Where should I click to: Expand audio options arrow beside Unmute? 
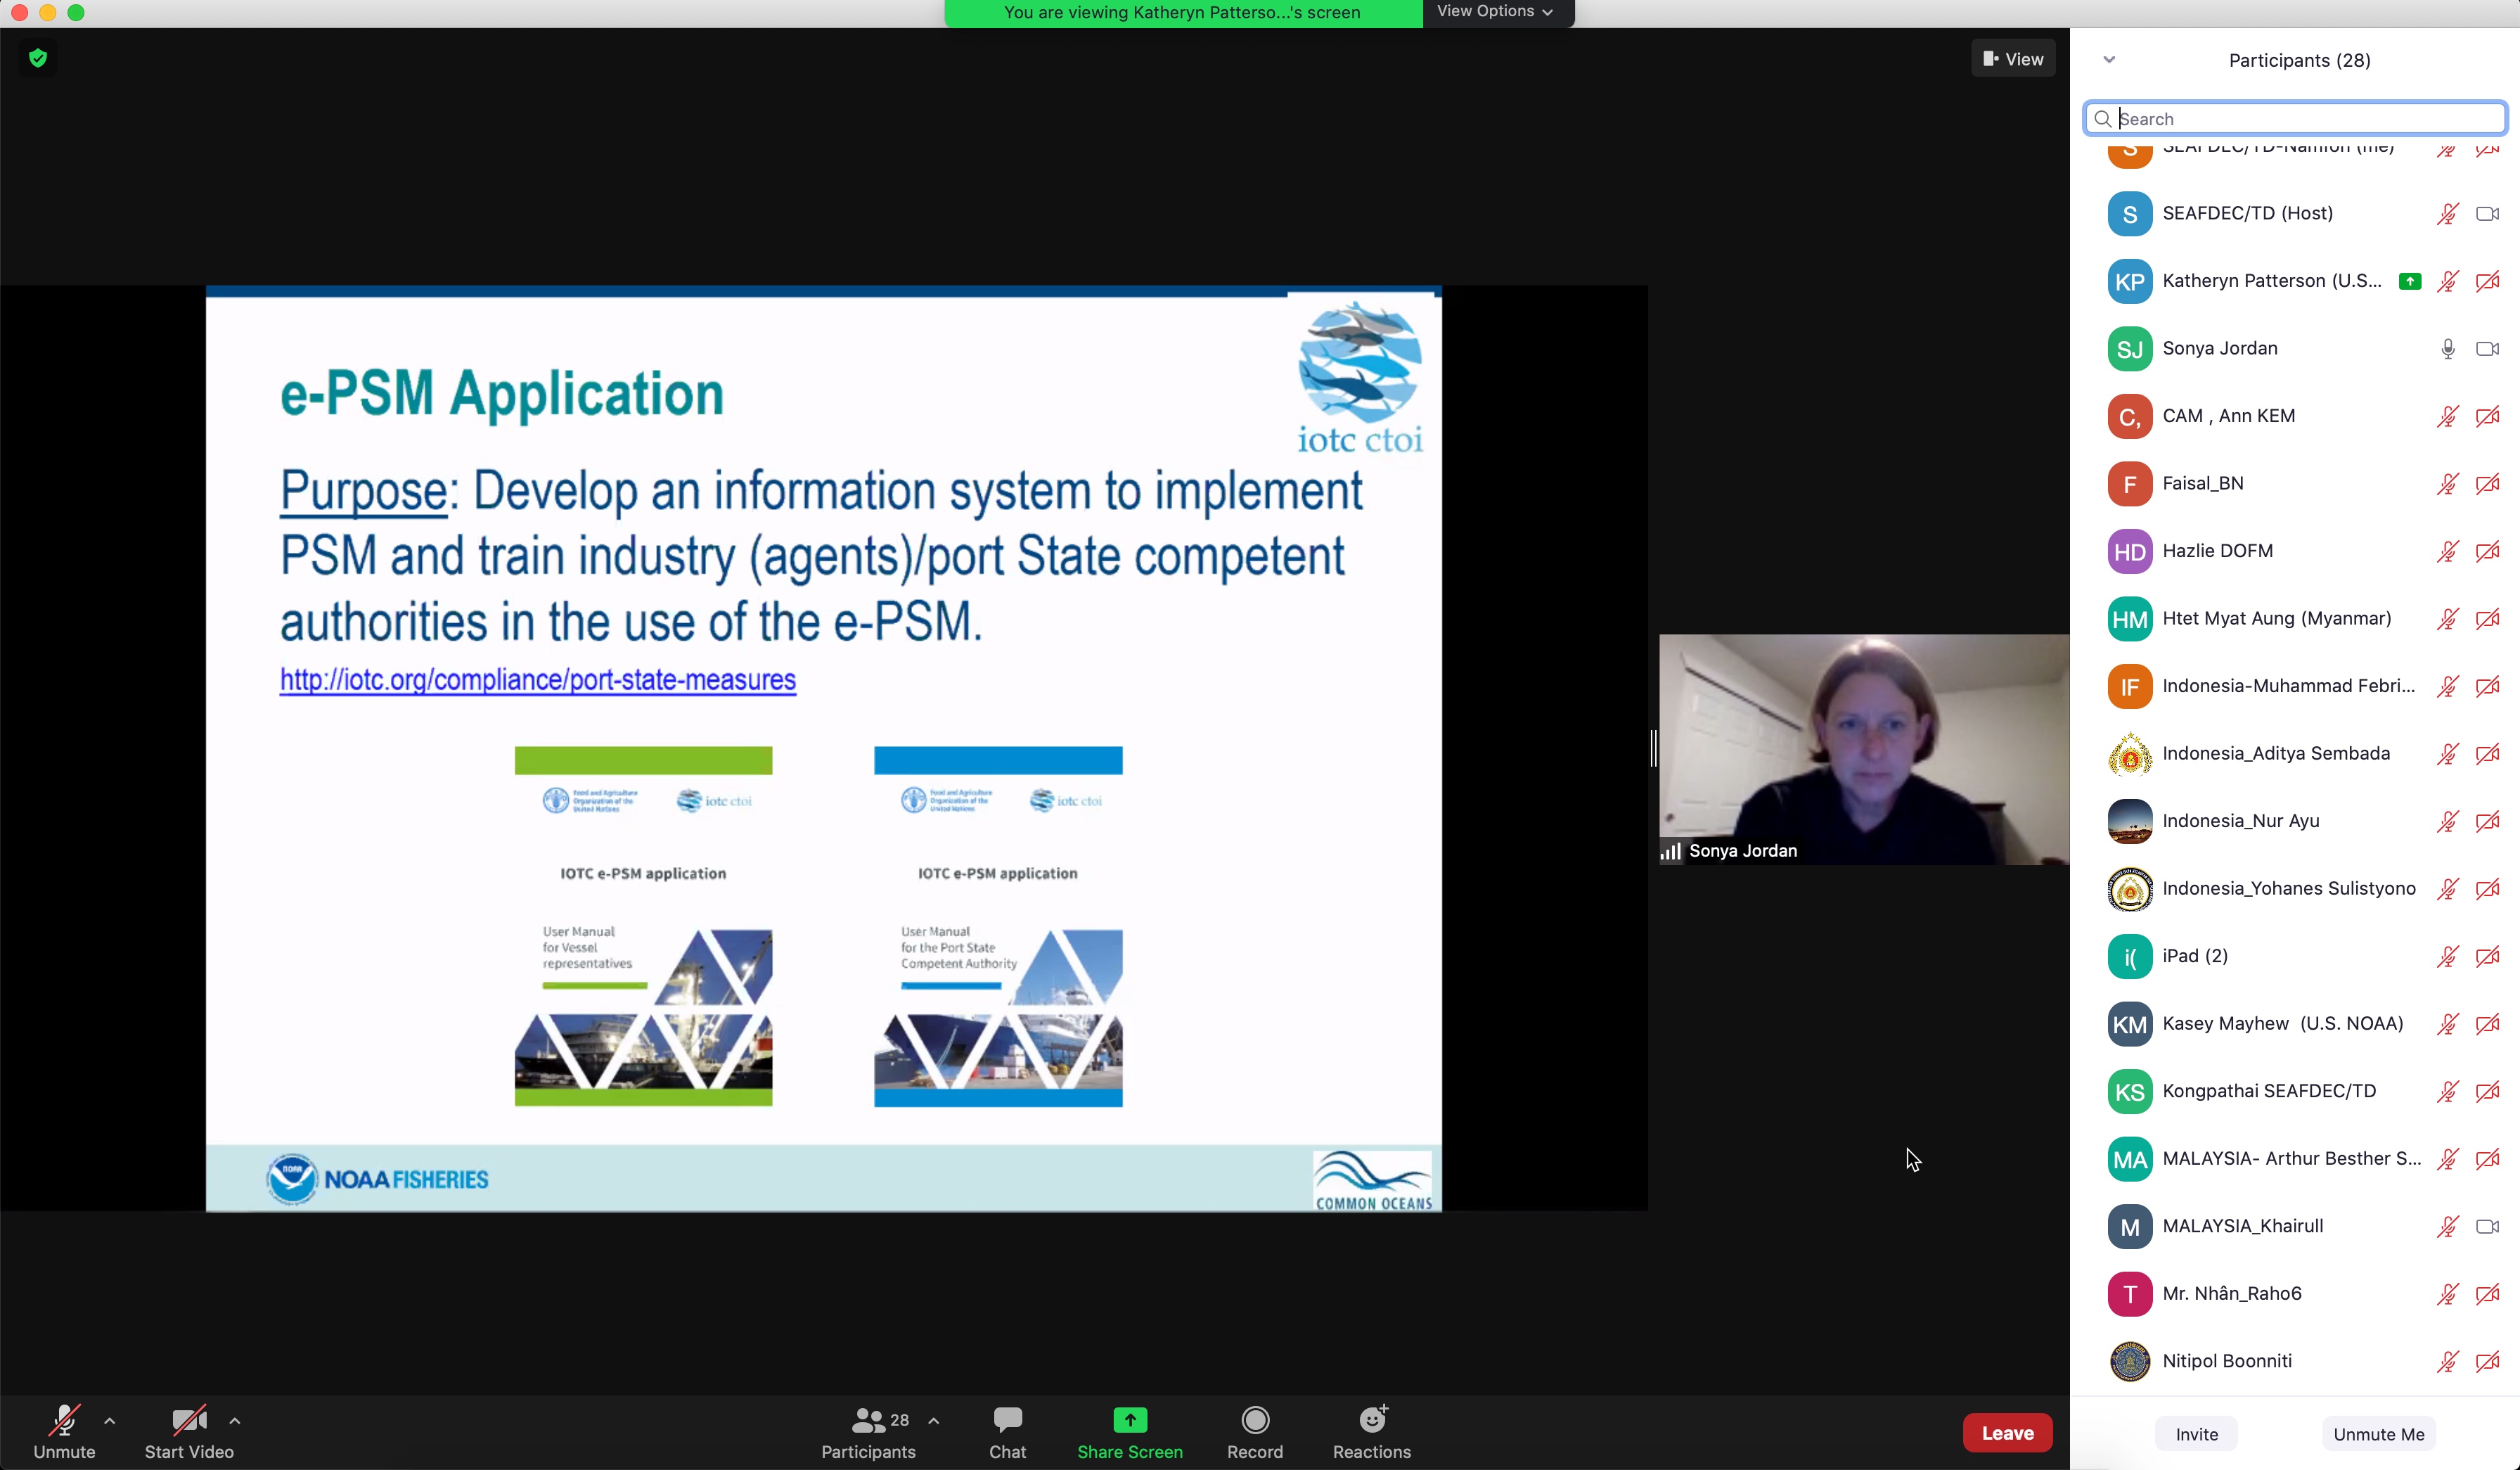(x=110, y=1420)
